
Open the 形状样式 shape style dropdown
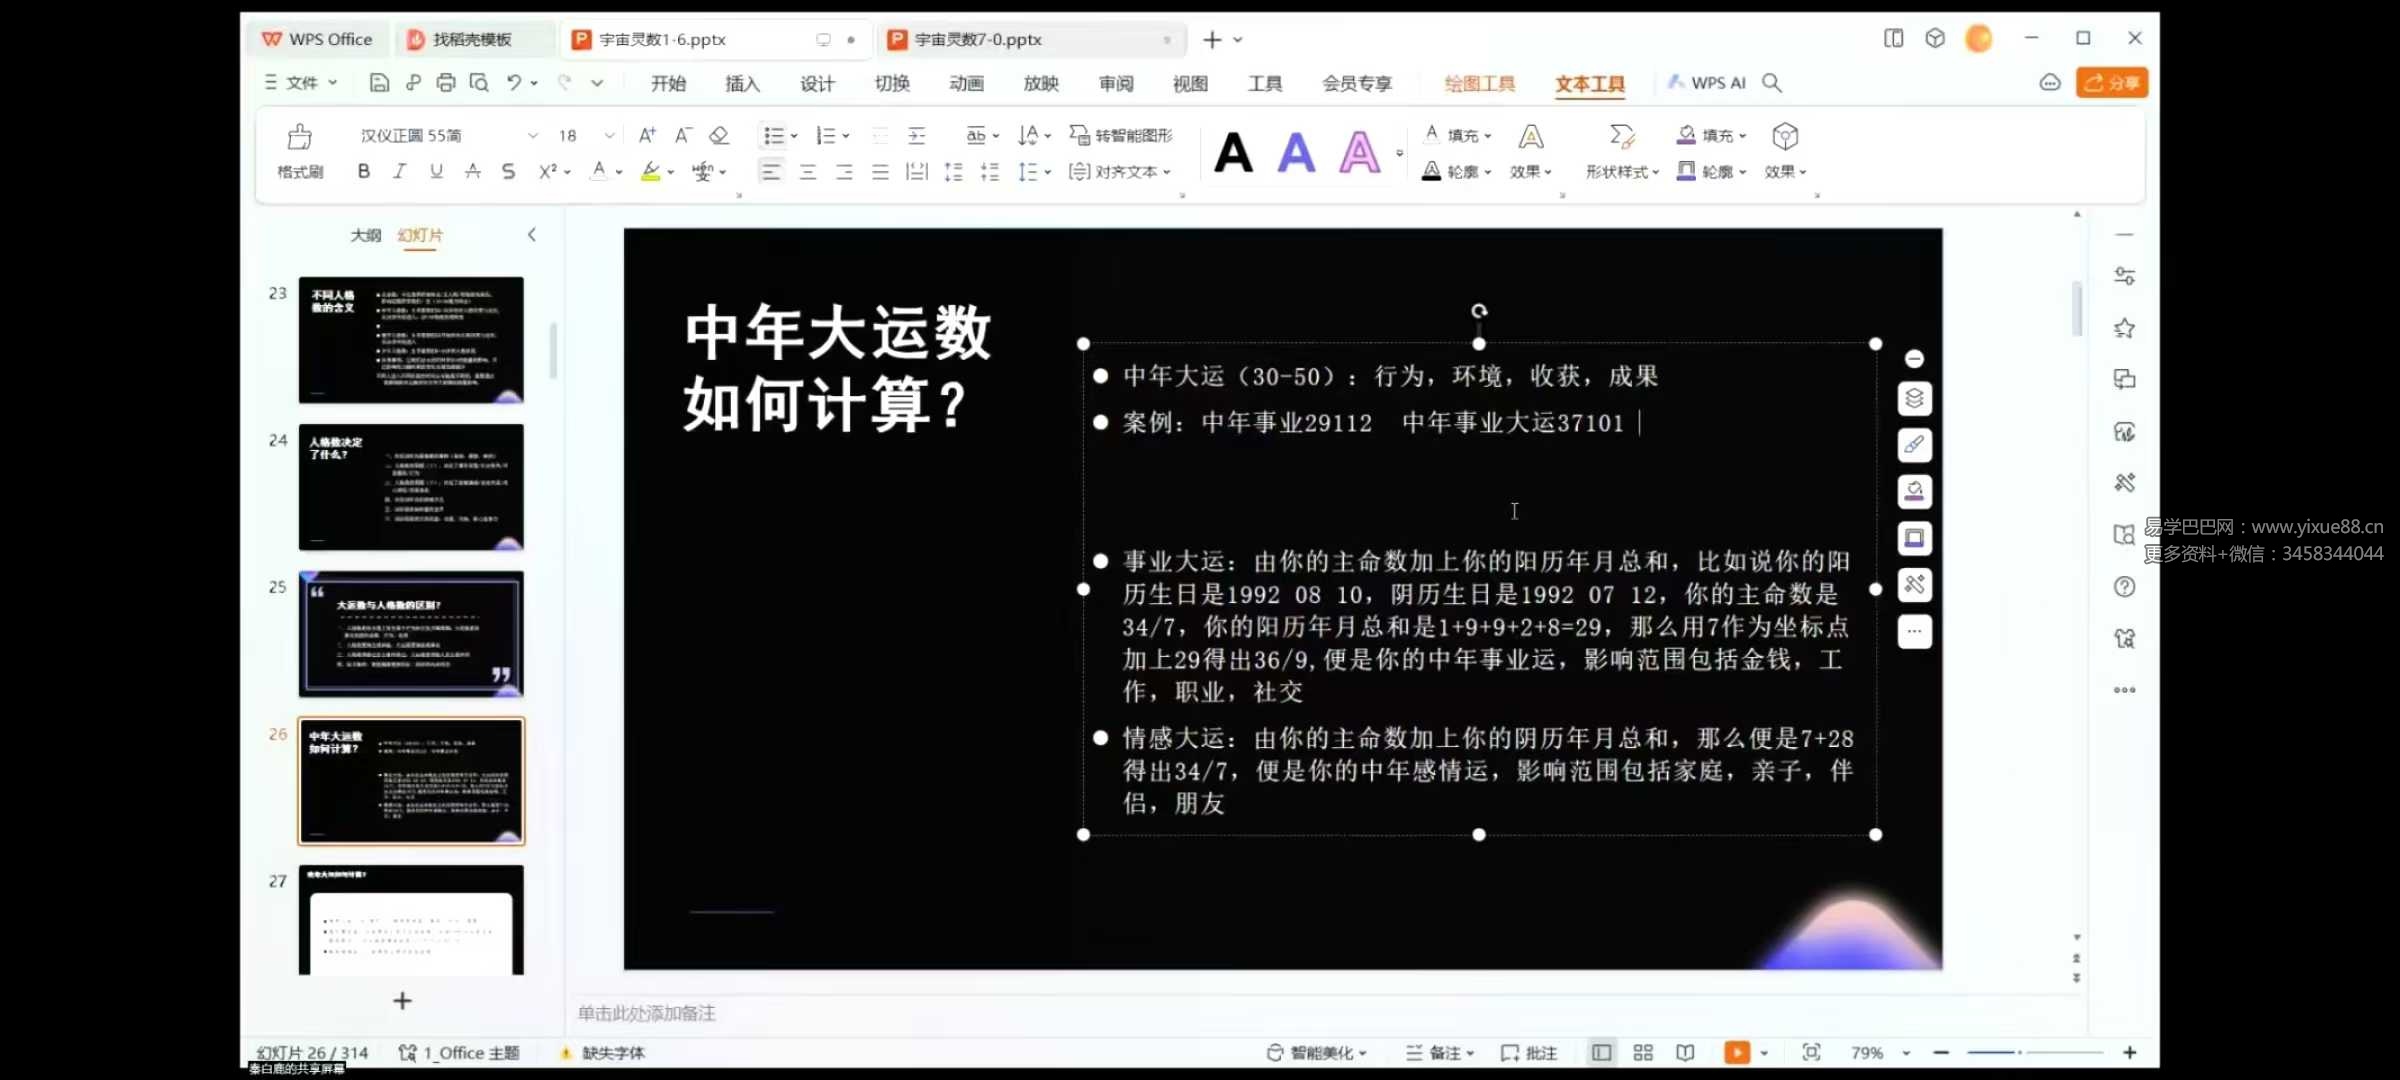(x=1622, y=172)
